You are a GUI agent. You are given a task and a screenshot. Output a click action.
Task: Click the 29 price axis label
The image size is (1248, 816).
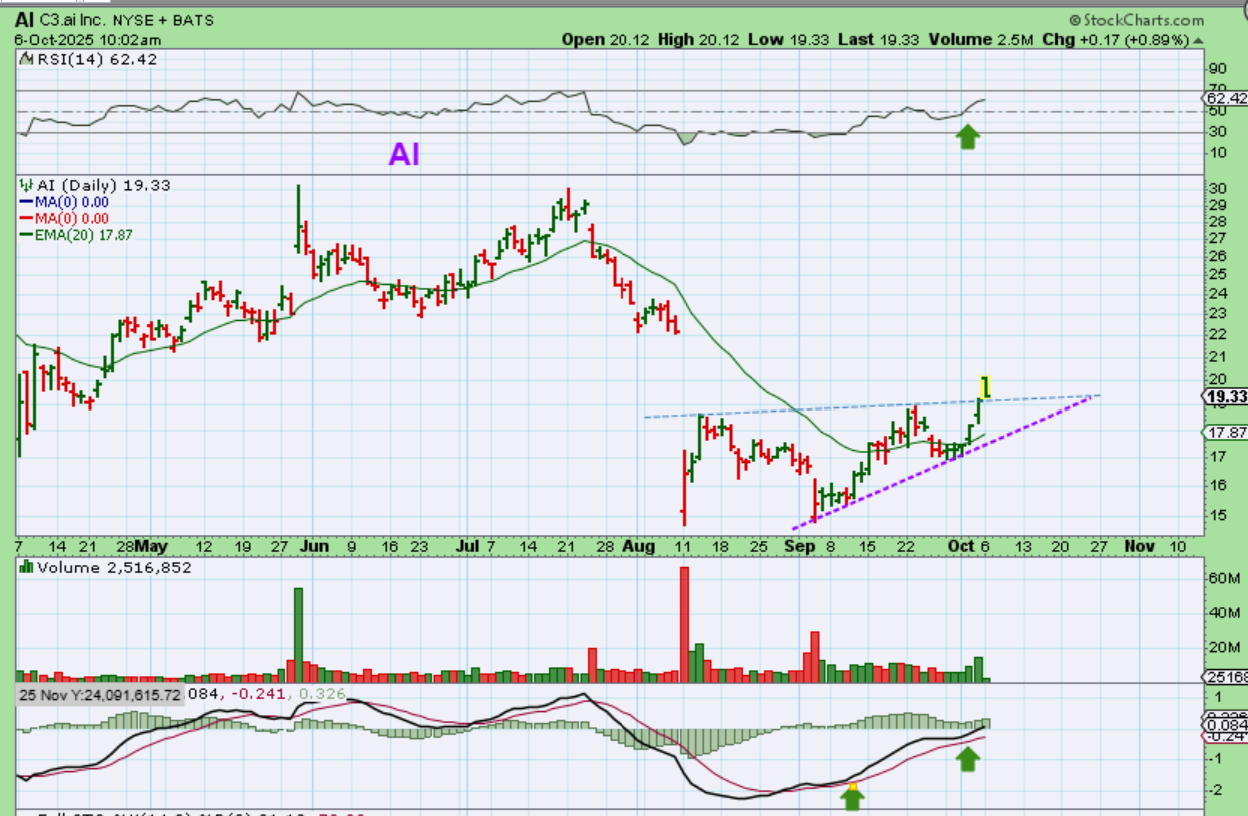[x=1218, y=204]
